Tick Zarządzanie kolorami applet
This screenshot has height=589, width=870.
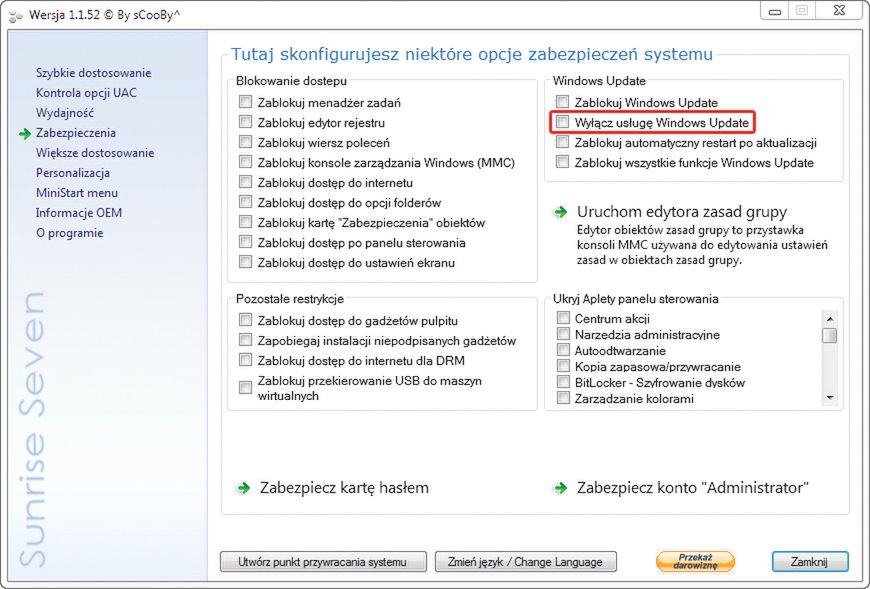pos(563,398)
